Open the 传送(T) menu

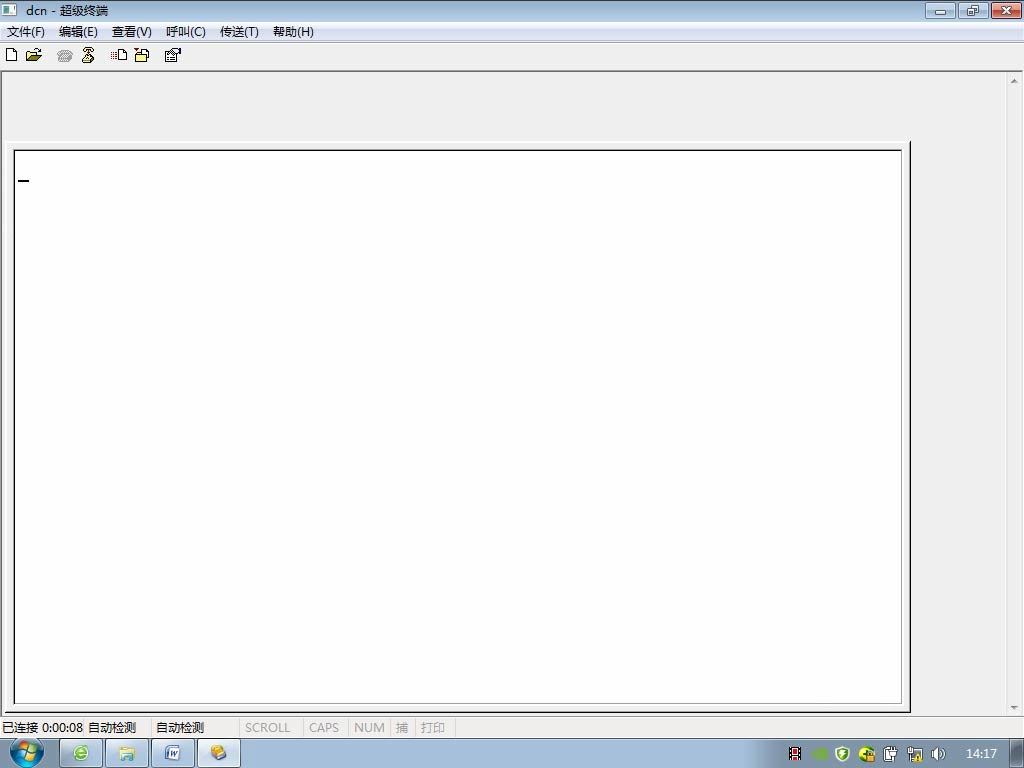coord(239,31)
